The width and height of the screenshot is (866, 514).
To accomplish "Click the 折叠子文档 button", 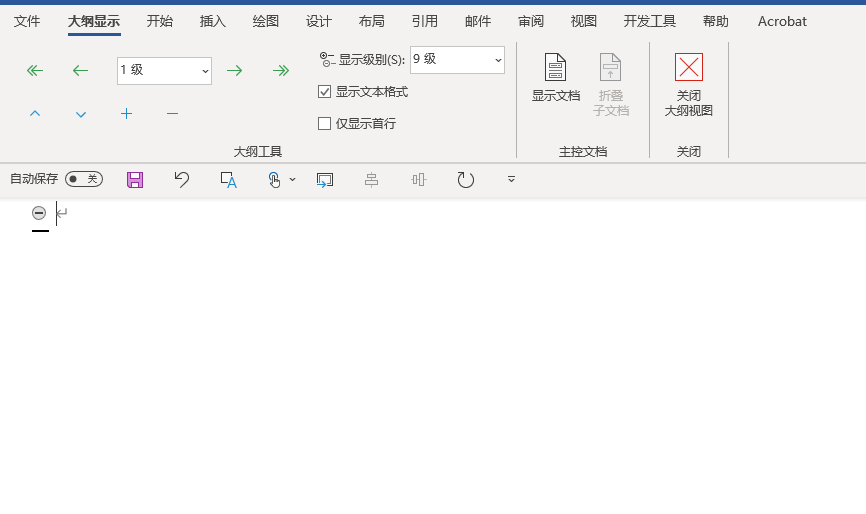I will (611, 84).
